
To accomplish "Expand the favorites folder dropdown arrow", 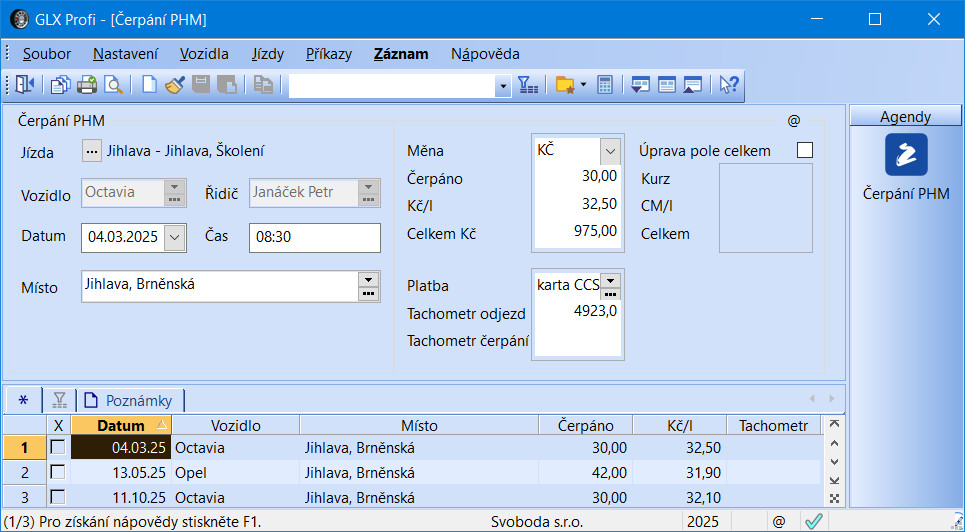I will 583,85.
